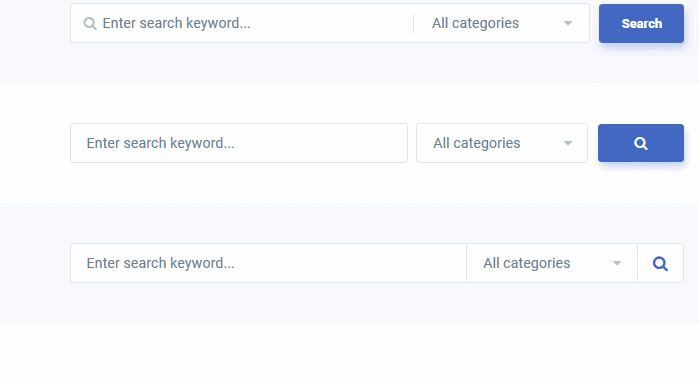Screen dimensions: 699x381
Task: Click the blue Search text button
Action: (641, 24)
